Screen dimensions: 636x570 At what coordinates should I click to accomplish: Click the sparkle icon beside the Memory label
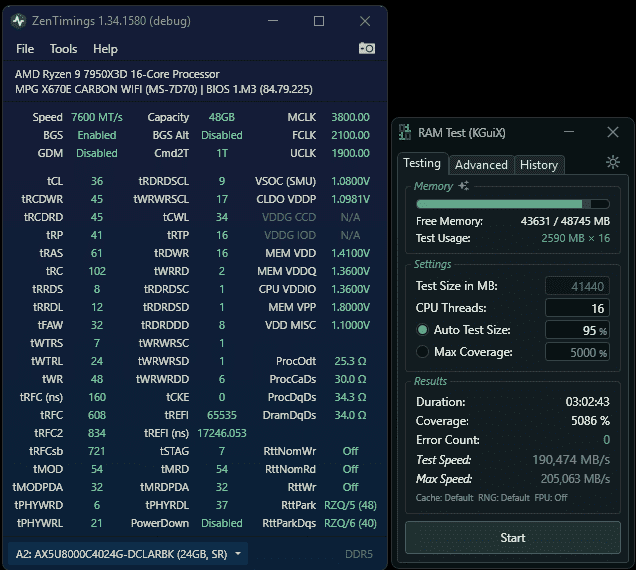(x=464, y=186)
